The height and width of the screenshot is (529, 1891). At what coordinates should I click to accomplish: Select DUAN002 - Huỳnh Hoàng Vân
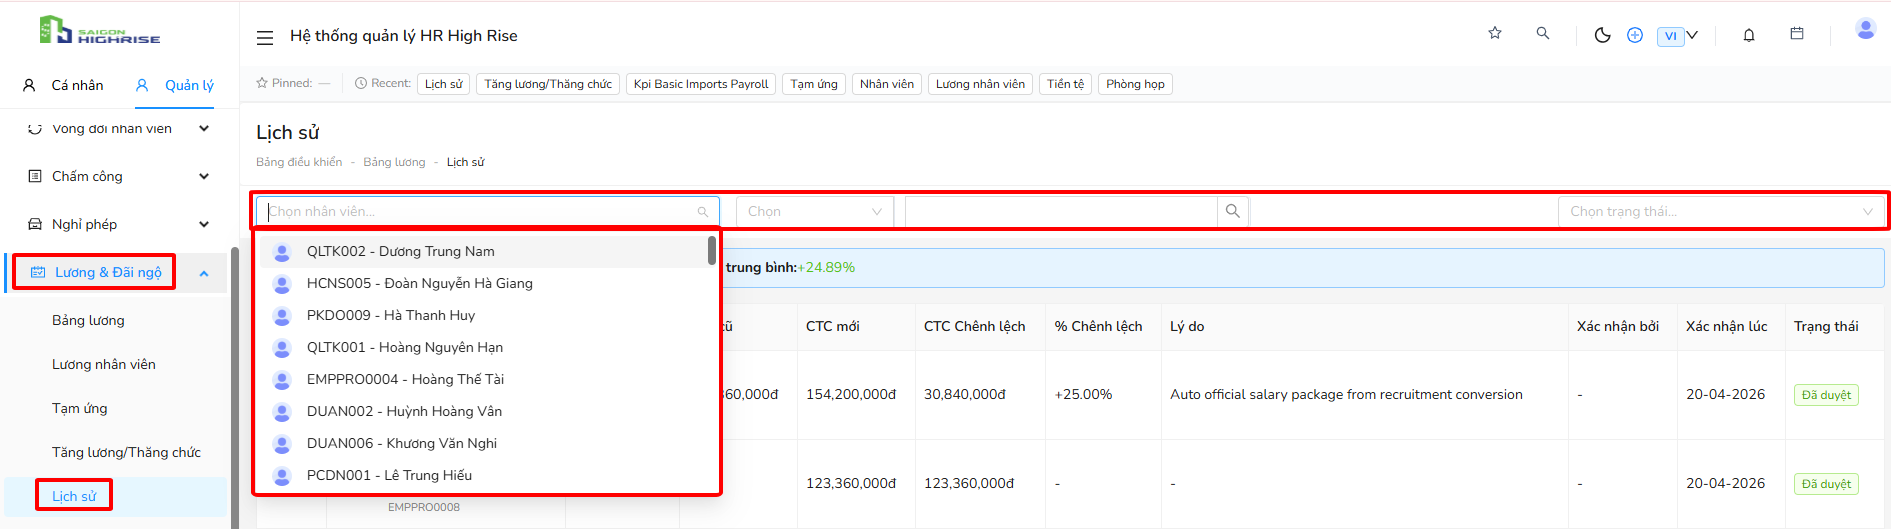pyautogui.click(x=484, y=411)
